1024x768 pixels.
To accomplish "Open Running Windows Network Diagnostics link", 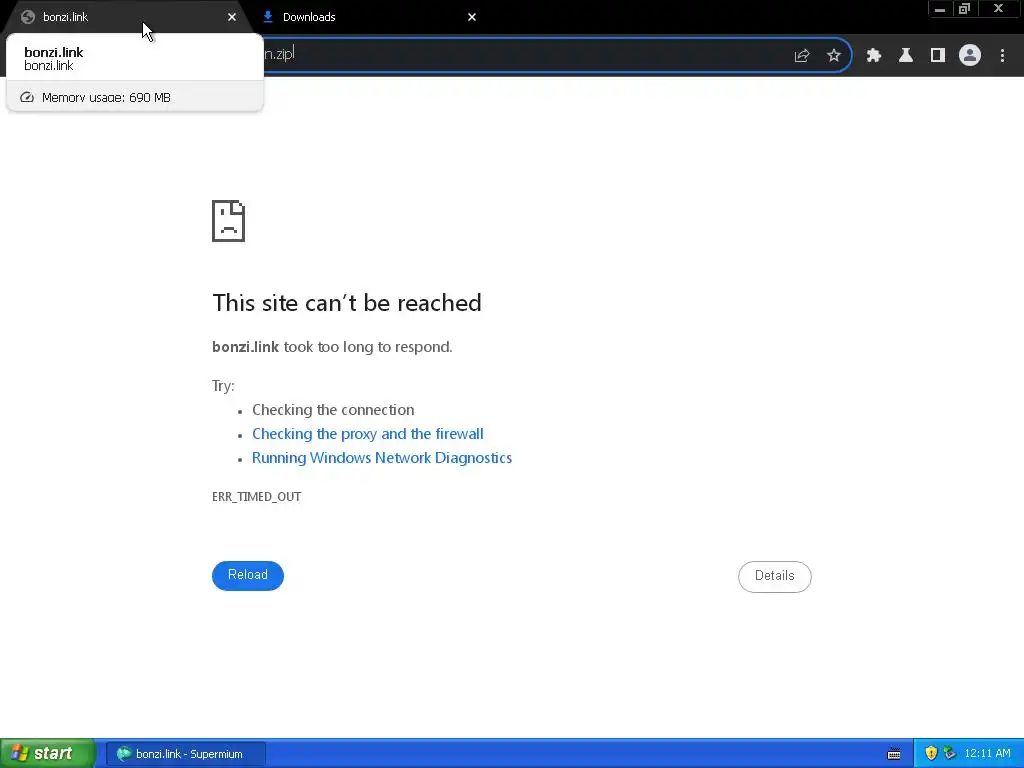I will (x=382, y=458).
